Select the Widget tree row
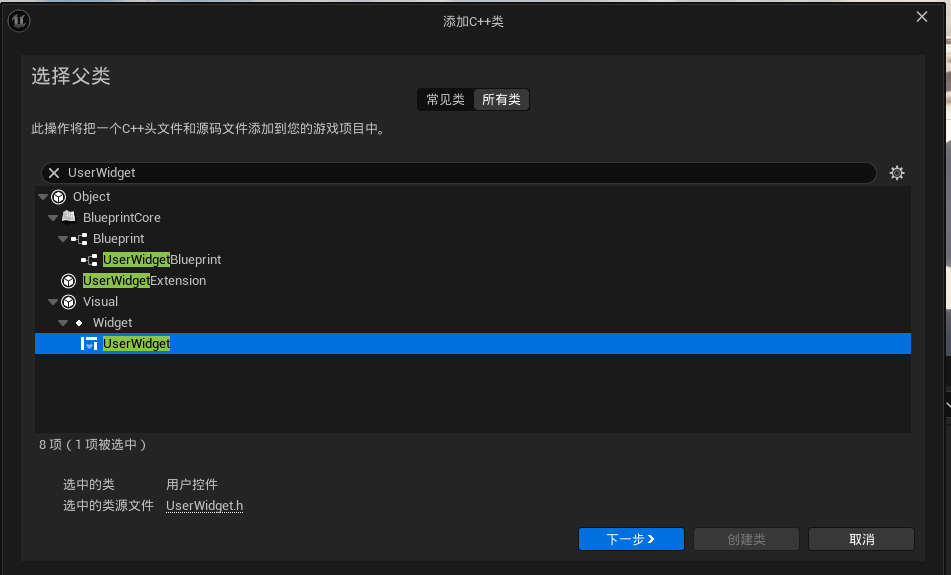 [473, 323]
